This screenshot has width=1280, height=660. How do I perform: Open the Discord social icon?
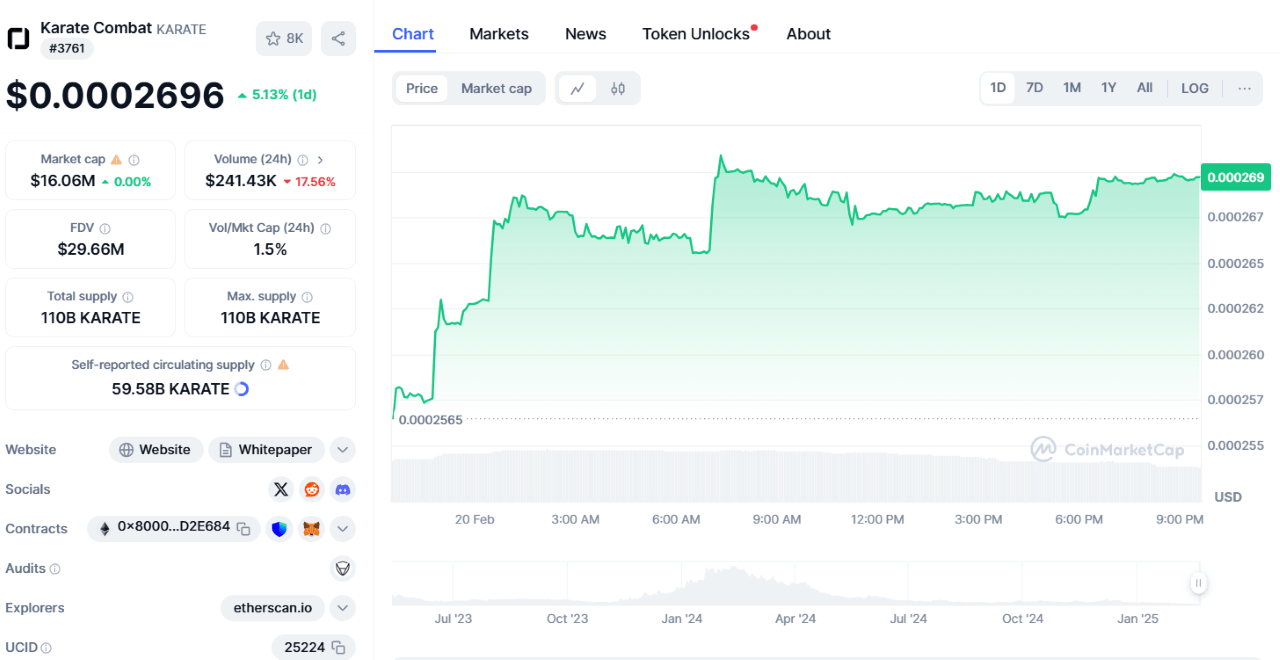[x=343, y=489]
